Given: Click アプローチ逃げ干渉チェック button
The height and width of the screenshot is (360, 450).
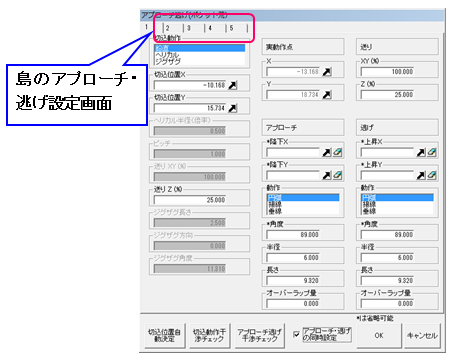Looking at the screenshot, I should [259, 336].
